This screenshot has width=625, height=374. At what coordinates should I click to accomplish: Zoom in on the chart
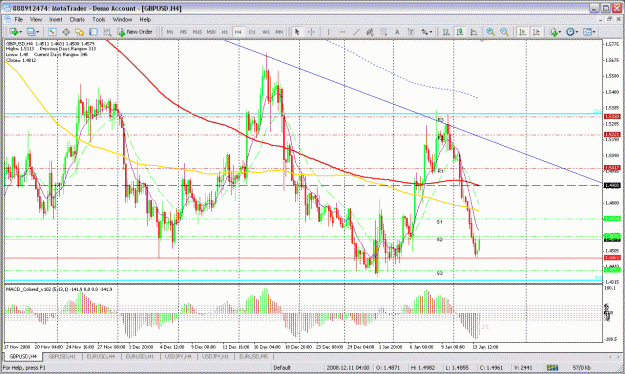pyautogui.click(x=491, y=32)
